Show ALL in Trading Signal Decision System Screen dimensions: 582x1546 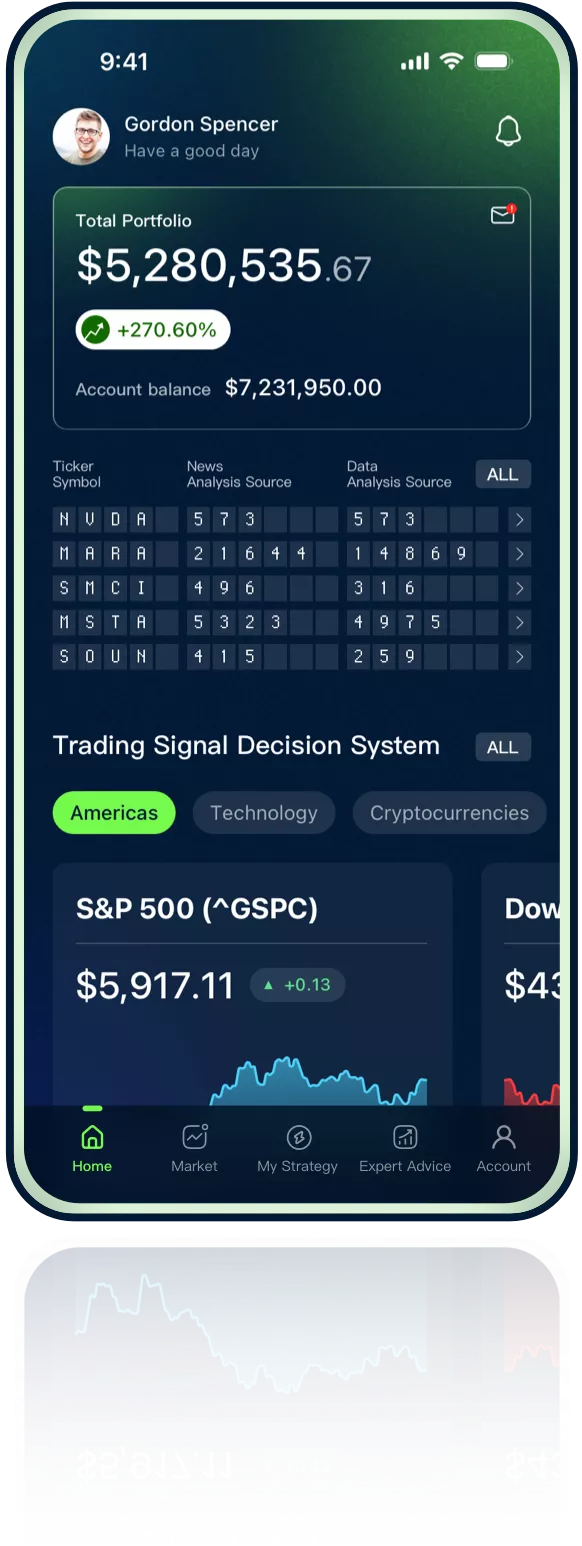pyautogui.click(x=503, y=747)
